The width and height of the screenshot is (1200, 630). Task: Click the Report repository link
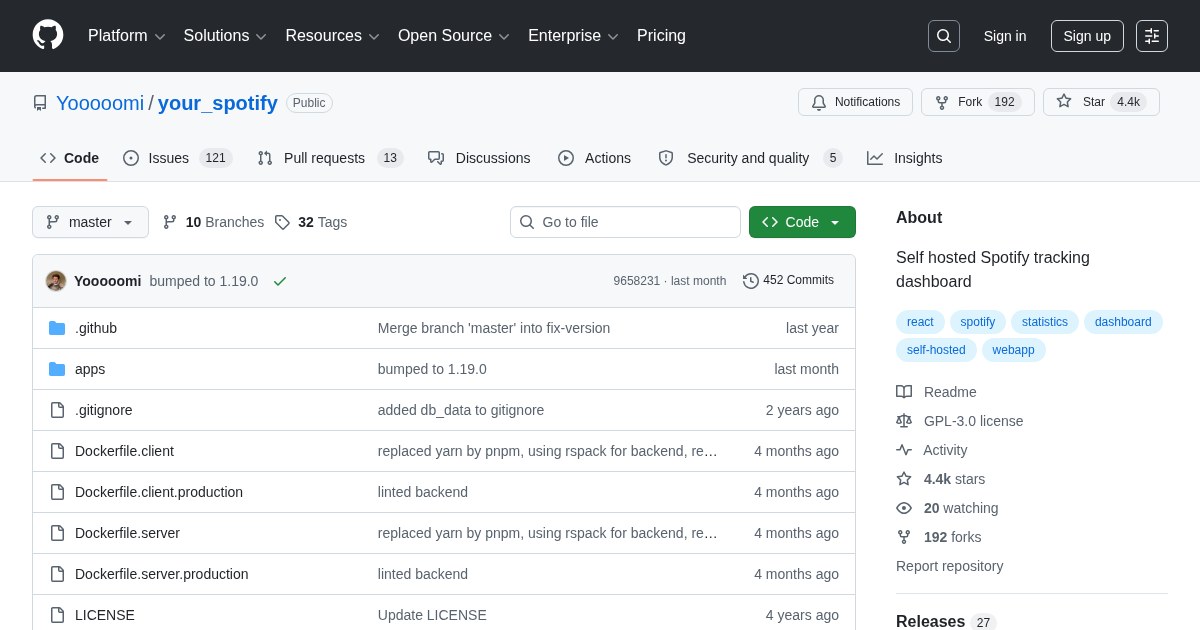tap(949, 566)
